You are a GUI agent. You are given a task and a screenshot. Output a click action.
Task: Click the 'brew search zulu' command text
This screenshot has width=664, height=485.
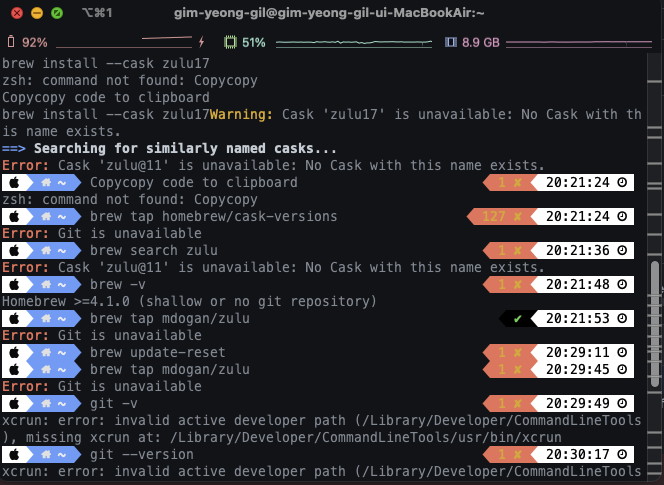(x=154, y=250)
